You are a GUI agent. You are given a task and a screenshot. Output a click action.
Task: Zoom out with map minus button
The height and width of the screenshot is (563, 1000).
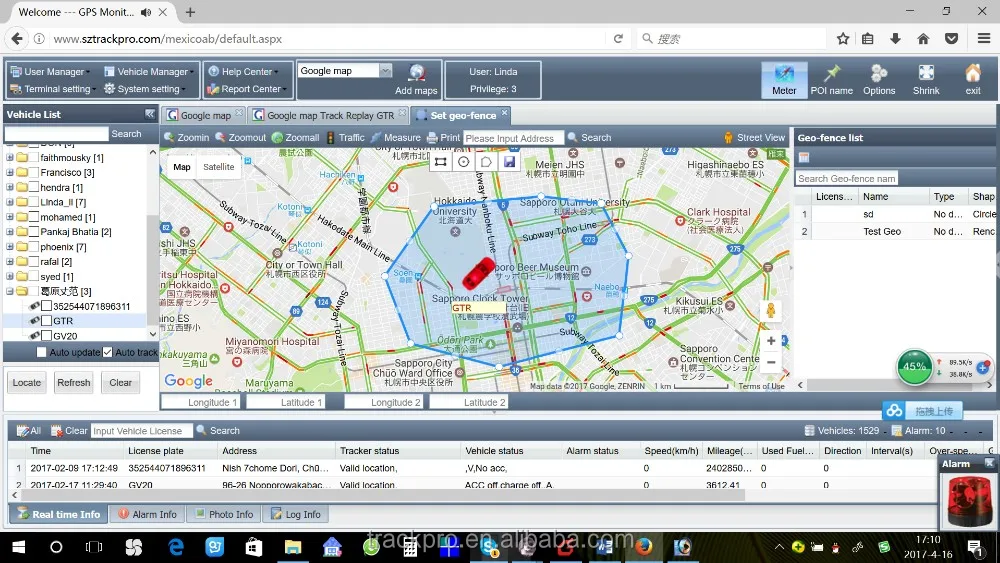click(x=771, y=362)
